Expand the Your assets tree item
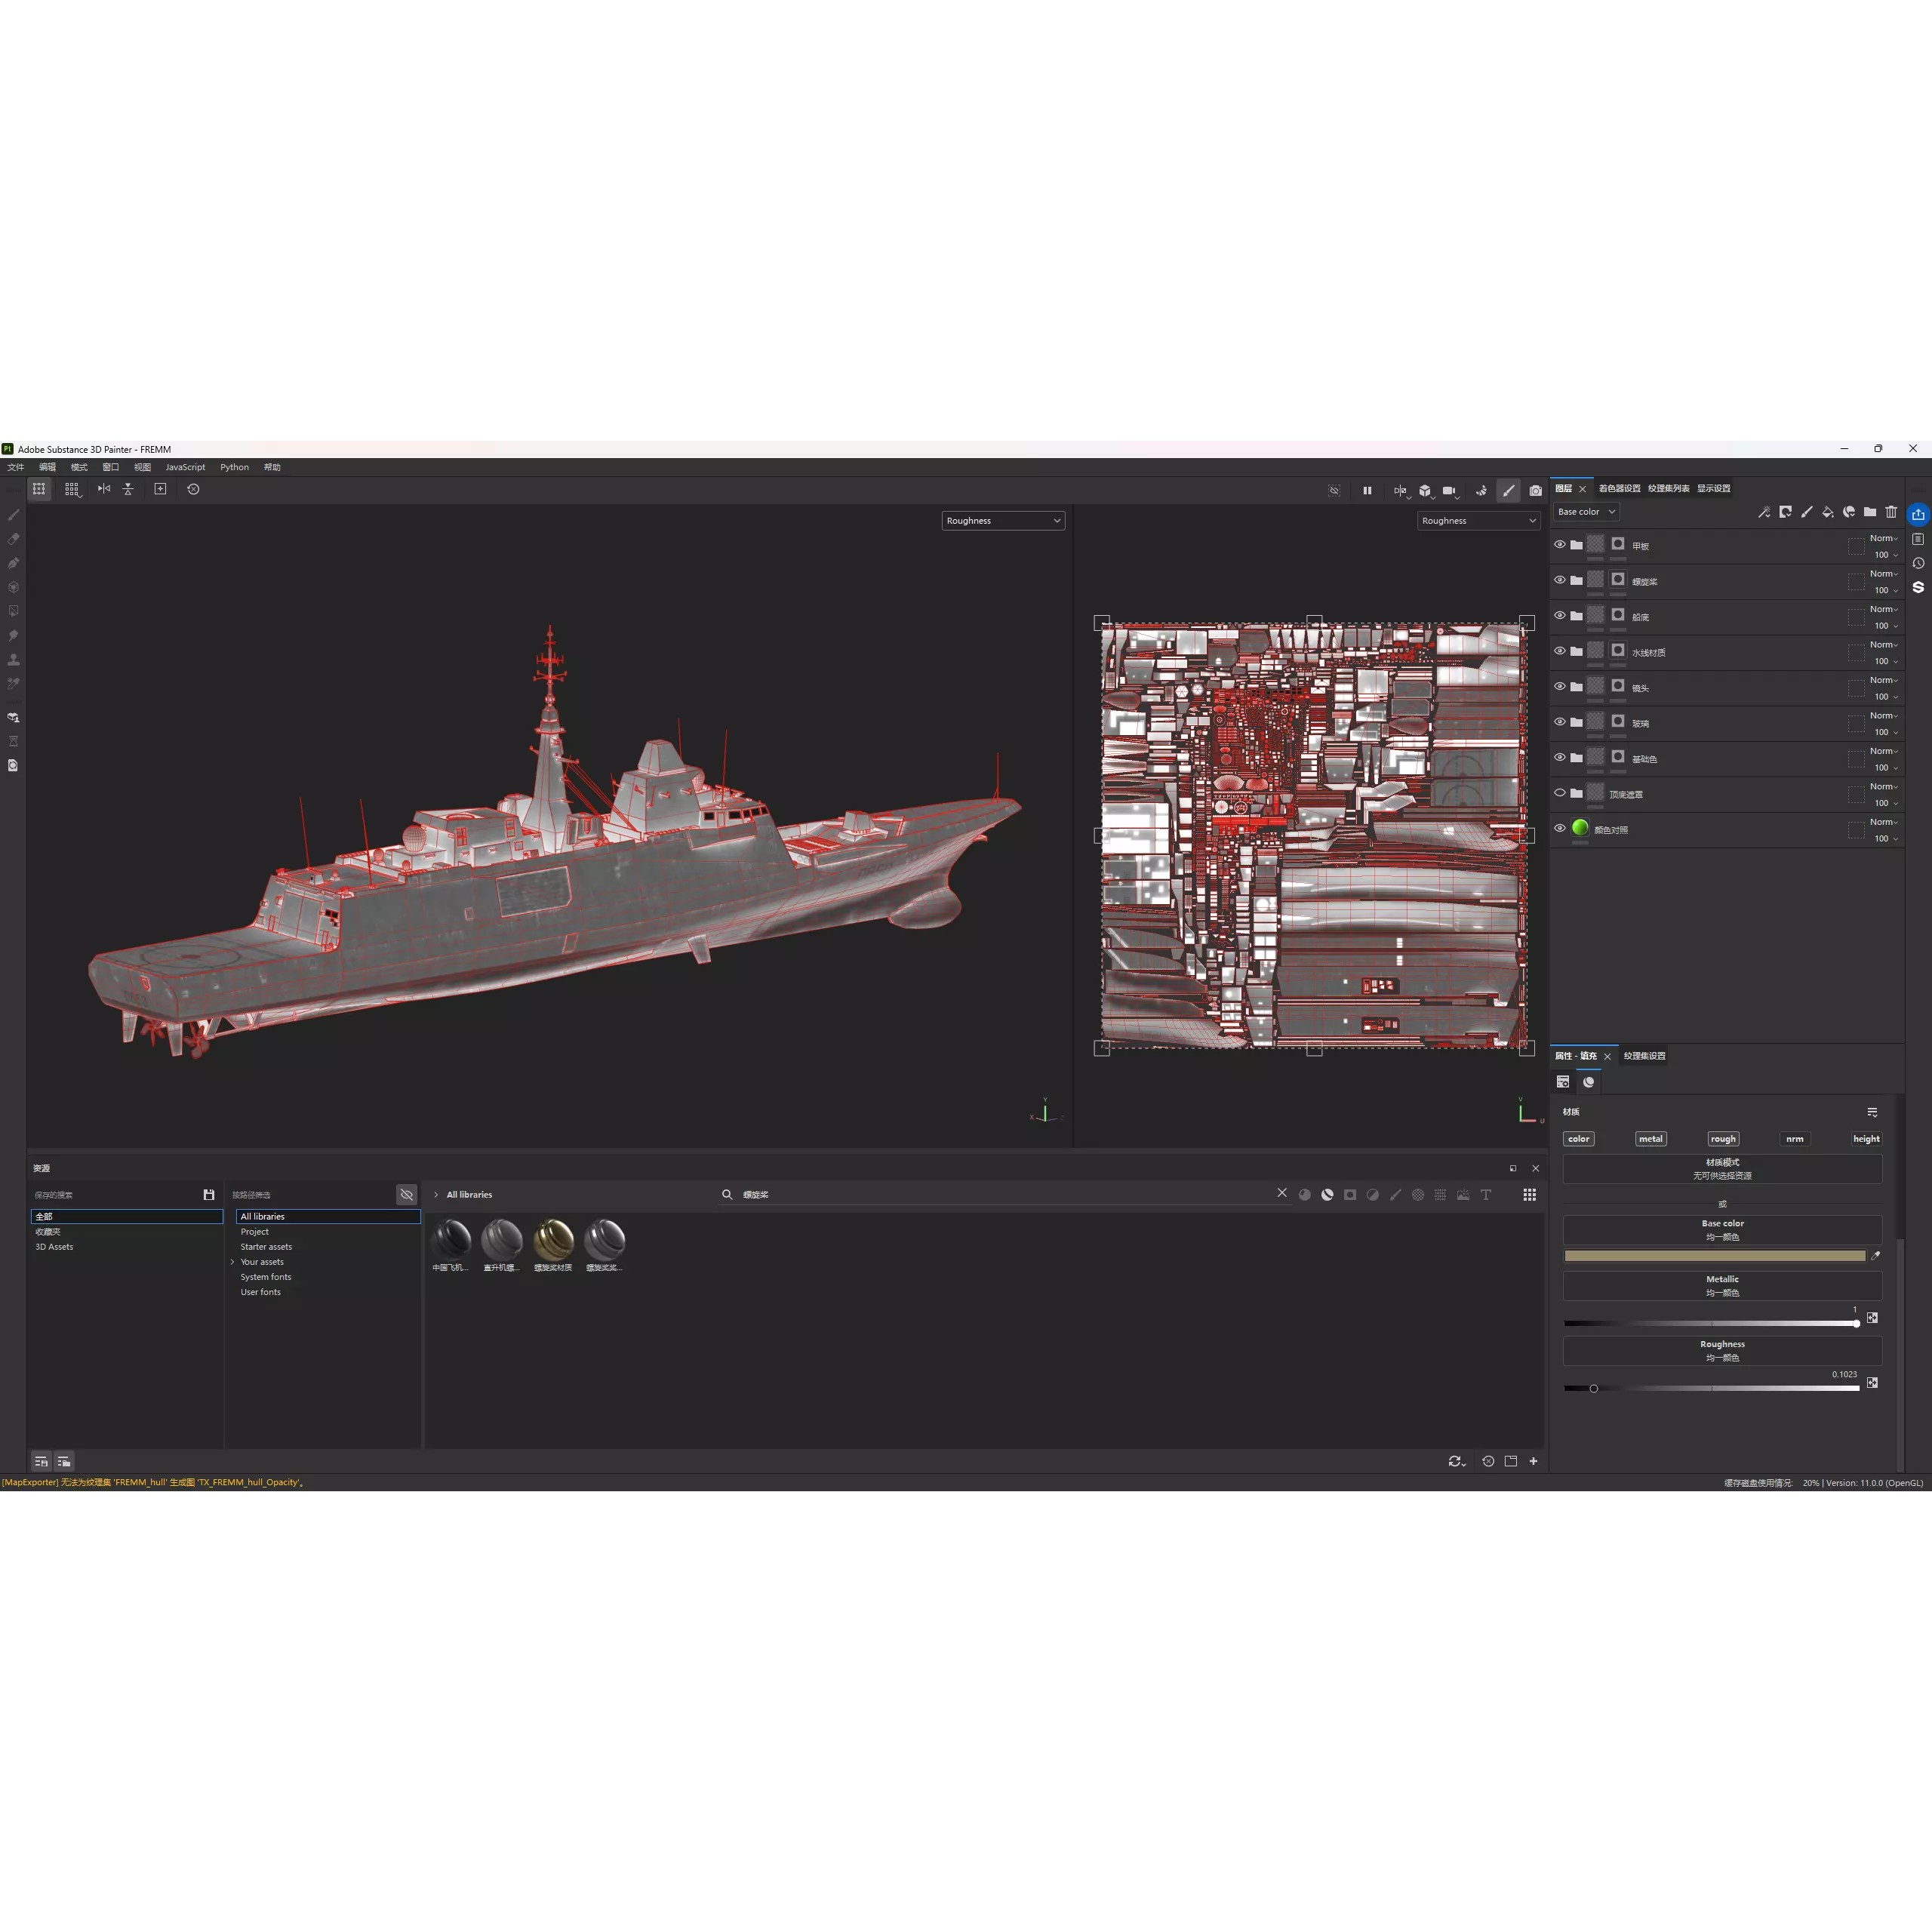 (x=233, y=1261)
